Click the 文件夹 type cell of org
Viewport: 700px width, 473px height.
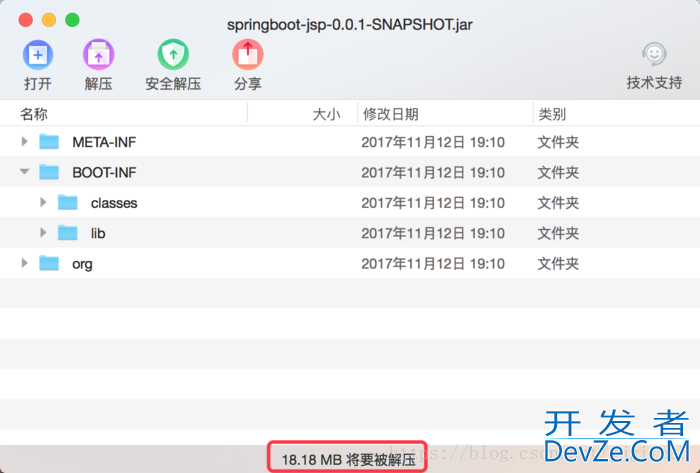coord(558,264)
